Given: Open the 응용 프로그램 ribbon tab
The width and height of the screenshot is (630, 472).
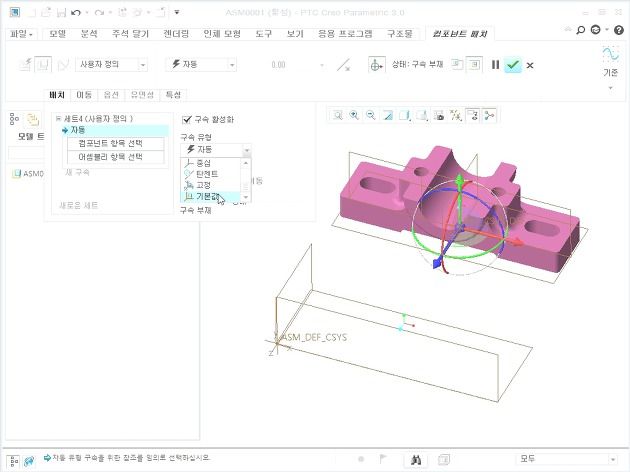Looking at the screenshot, I should point(345,34).
